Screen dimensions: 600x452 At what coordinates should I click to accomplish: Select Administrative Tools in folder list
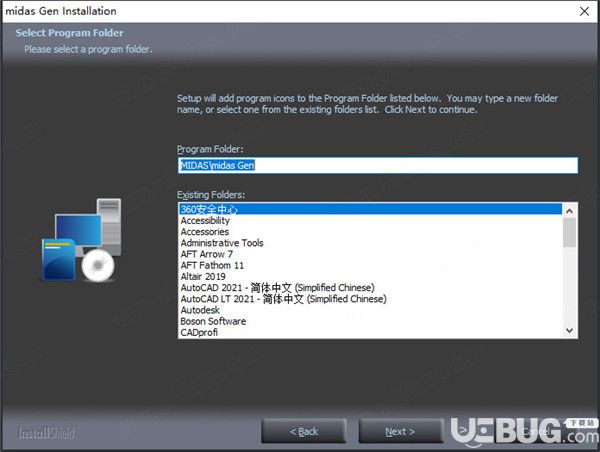click(x=370, y=243)
